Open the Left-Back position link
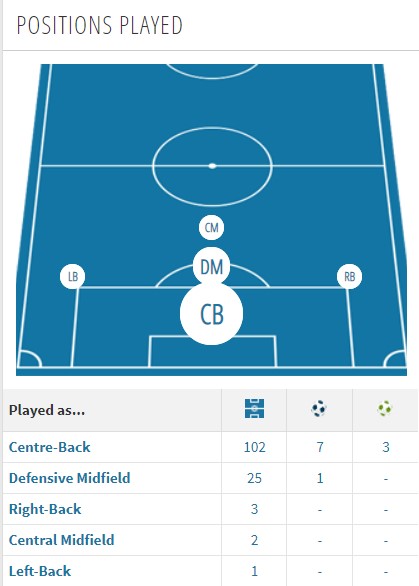The height and width of the screenshot is (586, 419). coord(40,571)
